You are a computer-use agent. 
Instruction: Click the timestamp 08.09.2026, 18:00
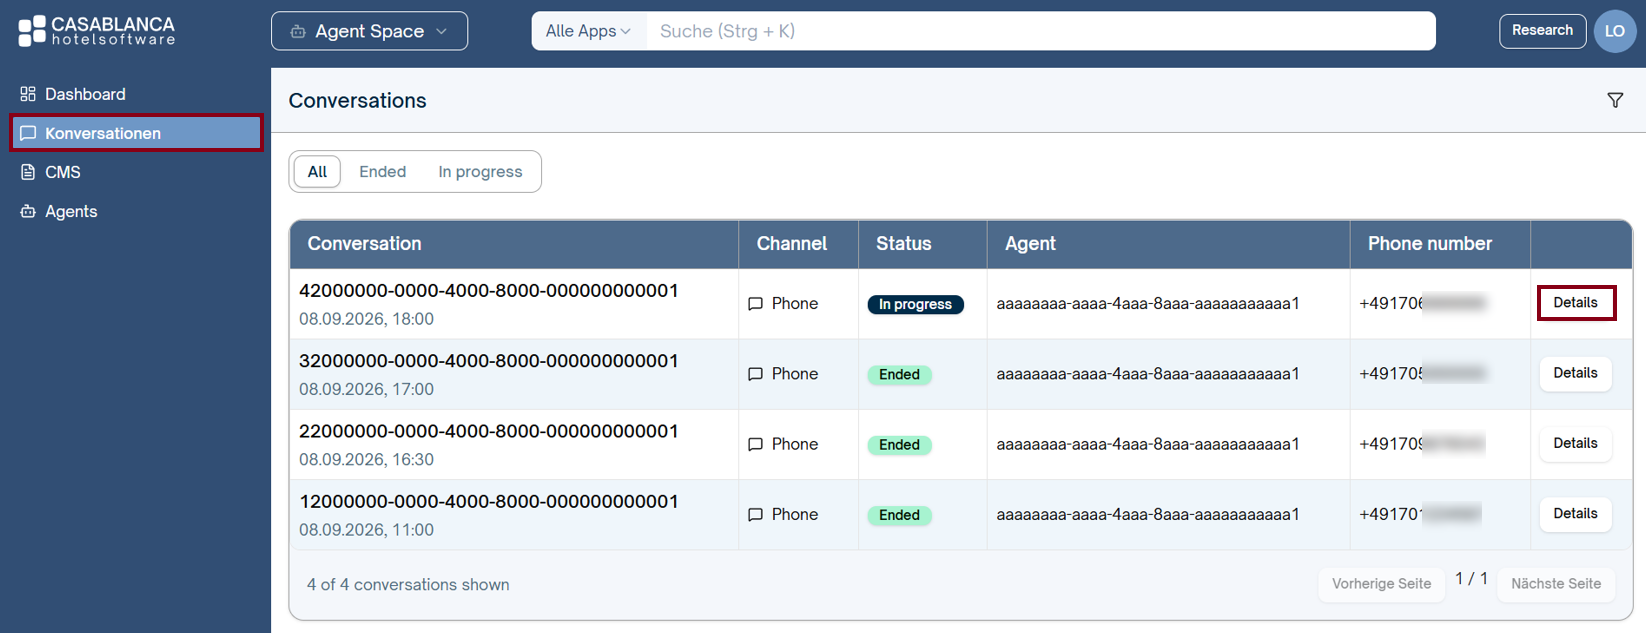tap(366, 319)
